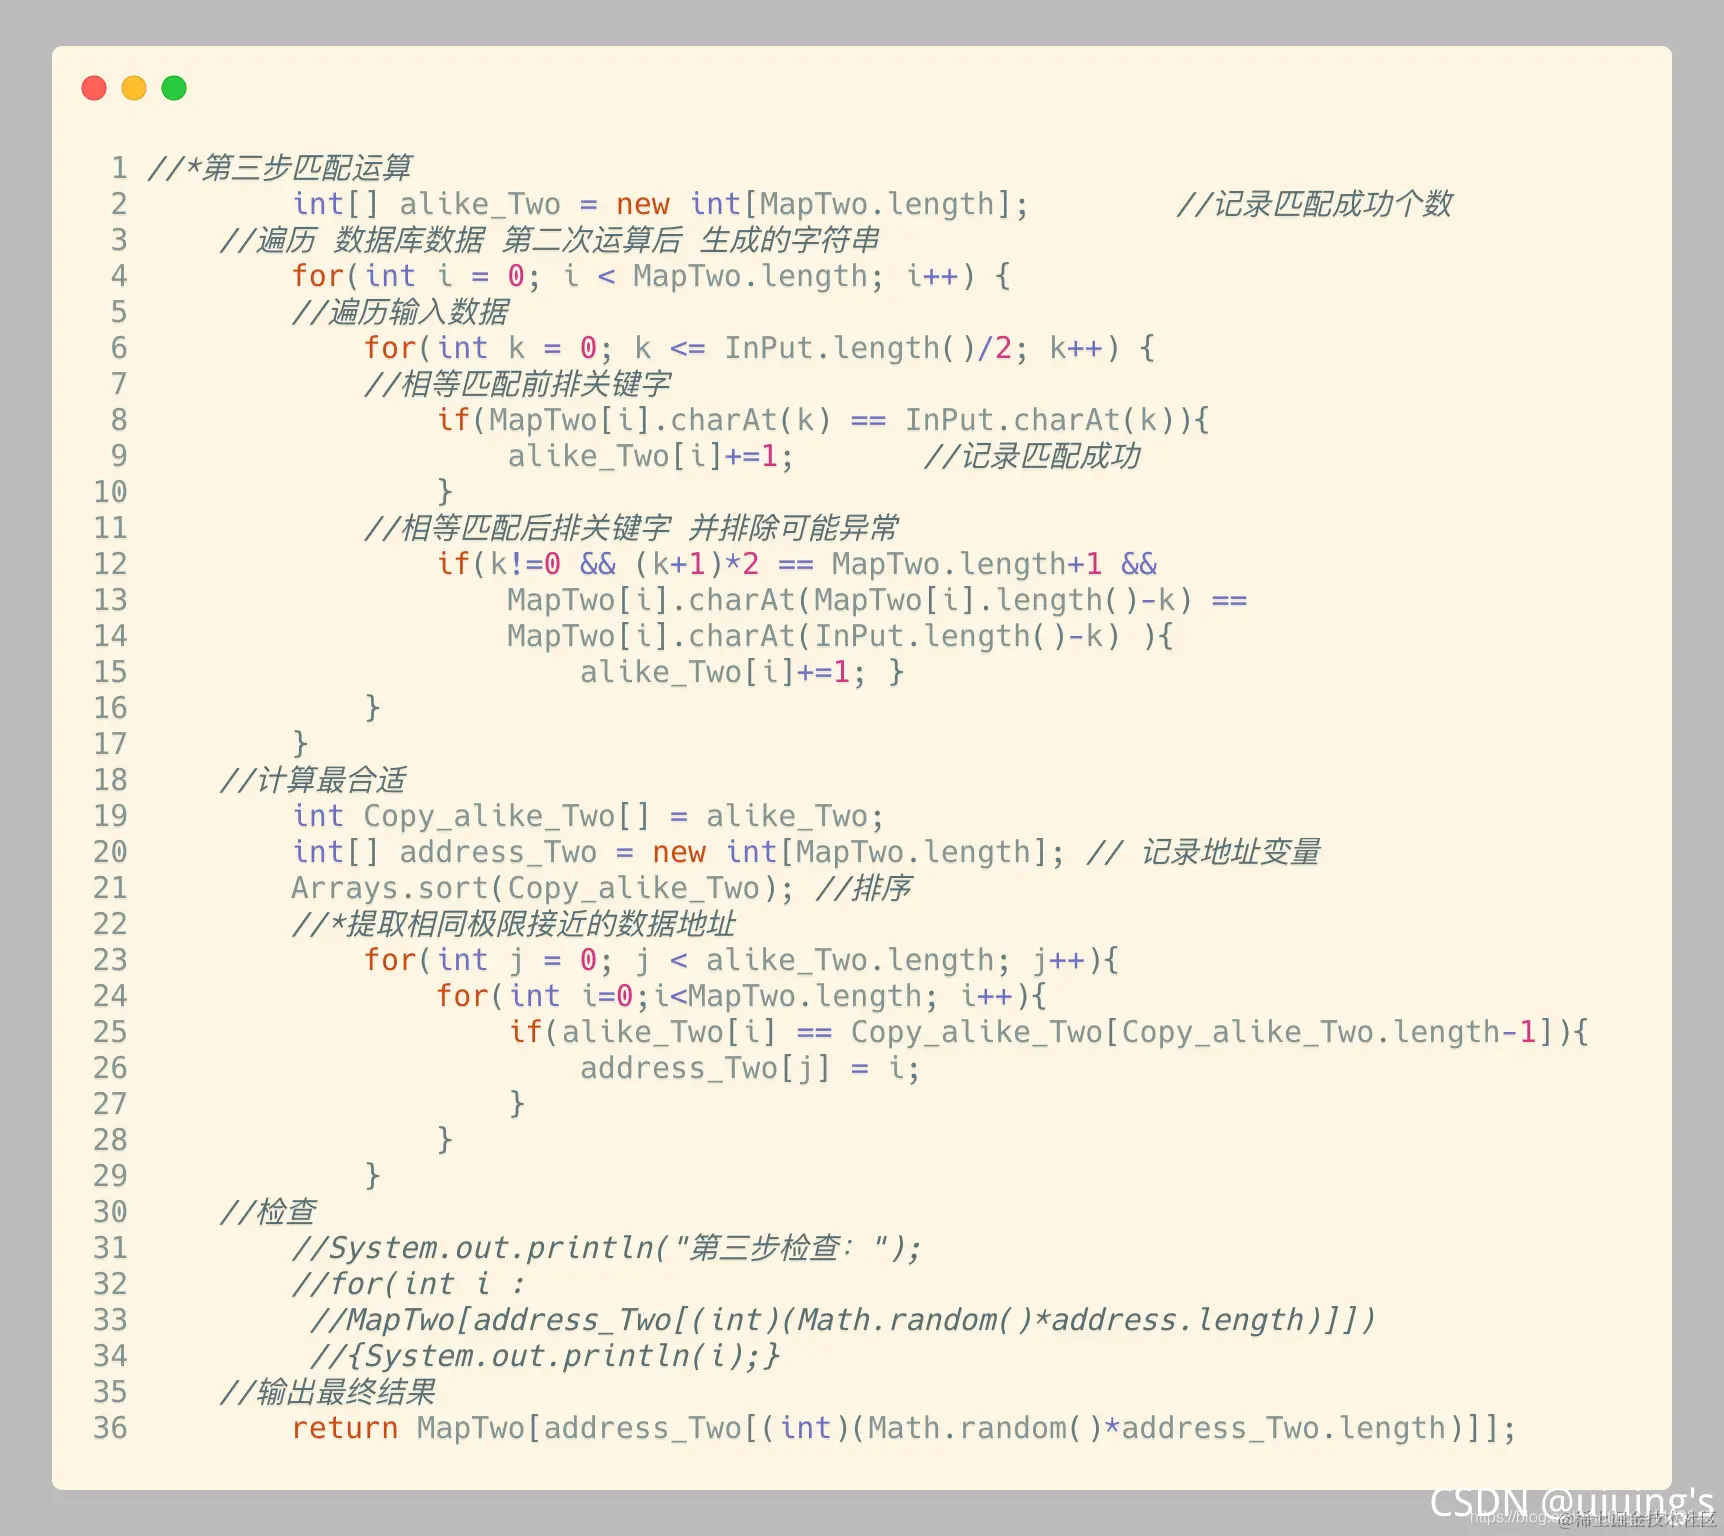Viewport: 1724px width, 1536px height.
Task: Click line number 28 in the gutter
Action: (110, 1140)
